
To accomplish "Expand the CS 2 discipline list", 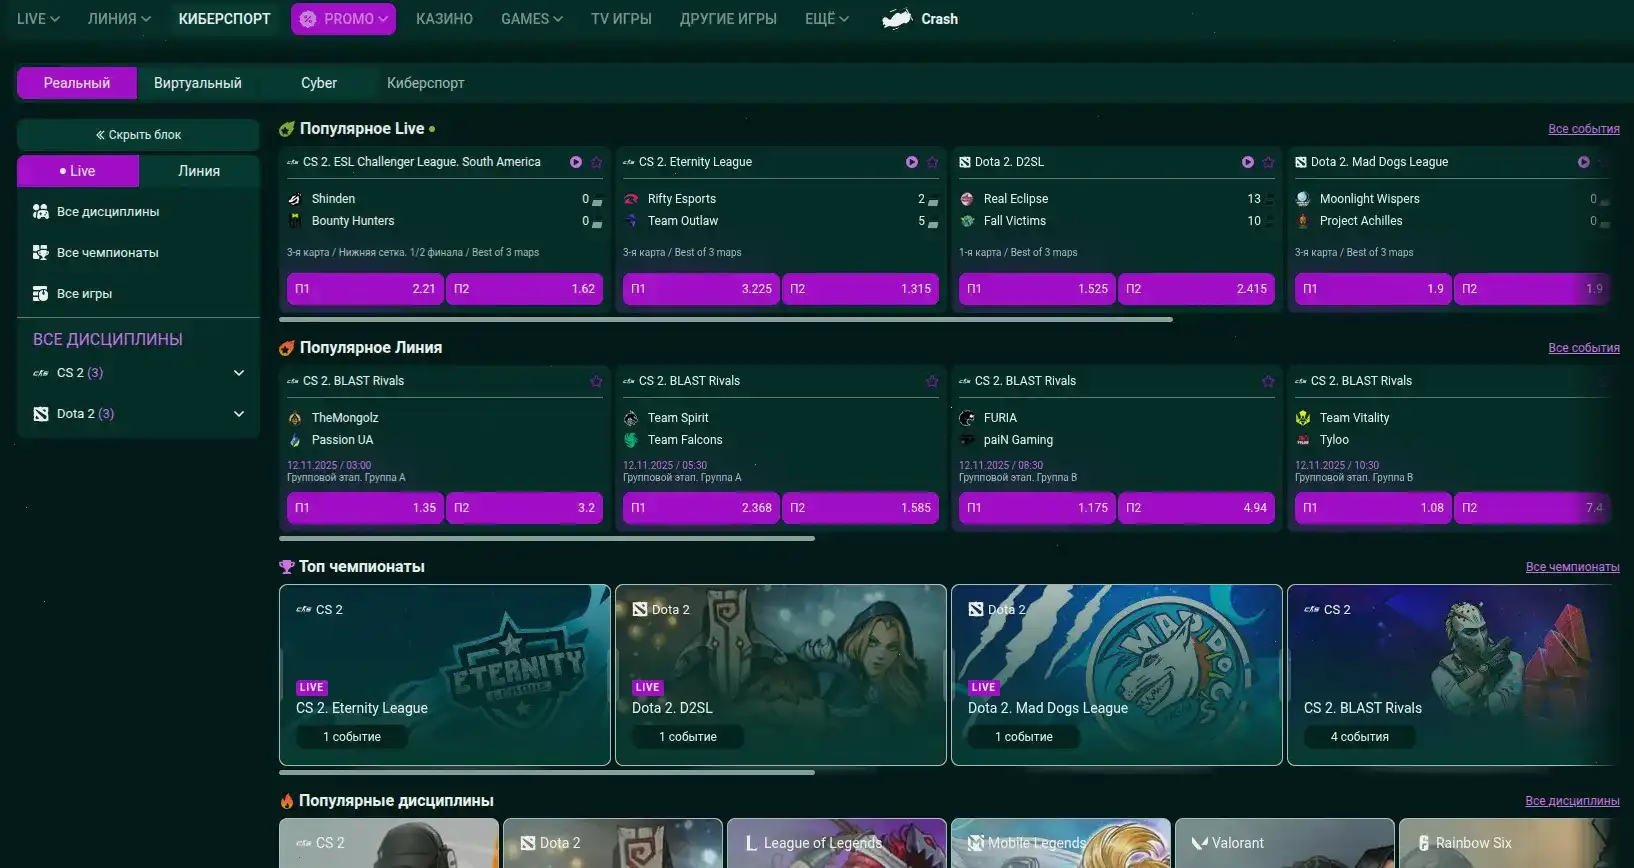I will point(238,373).
